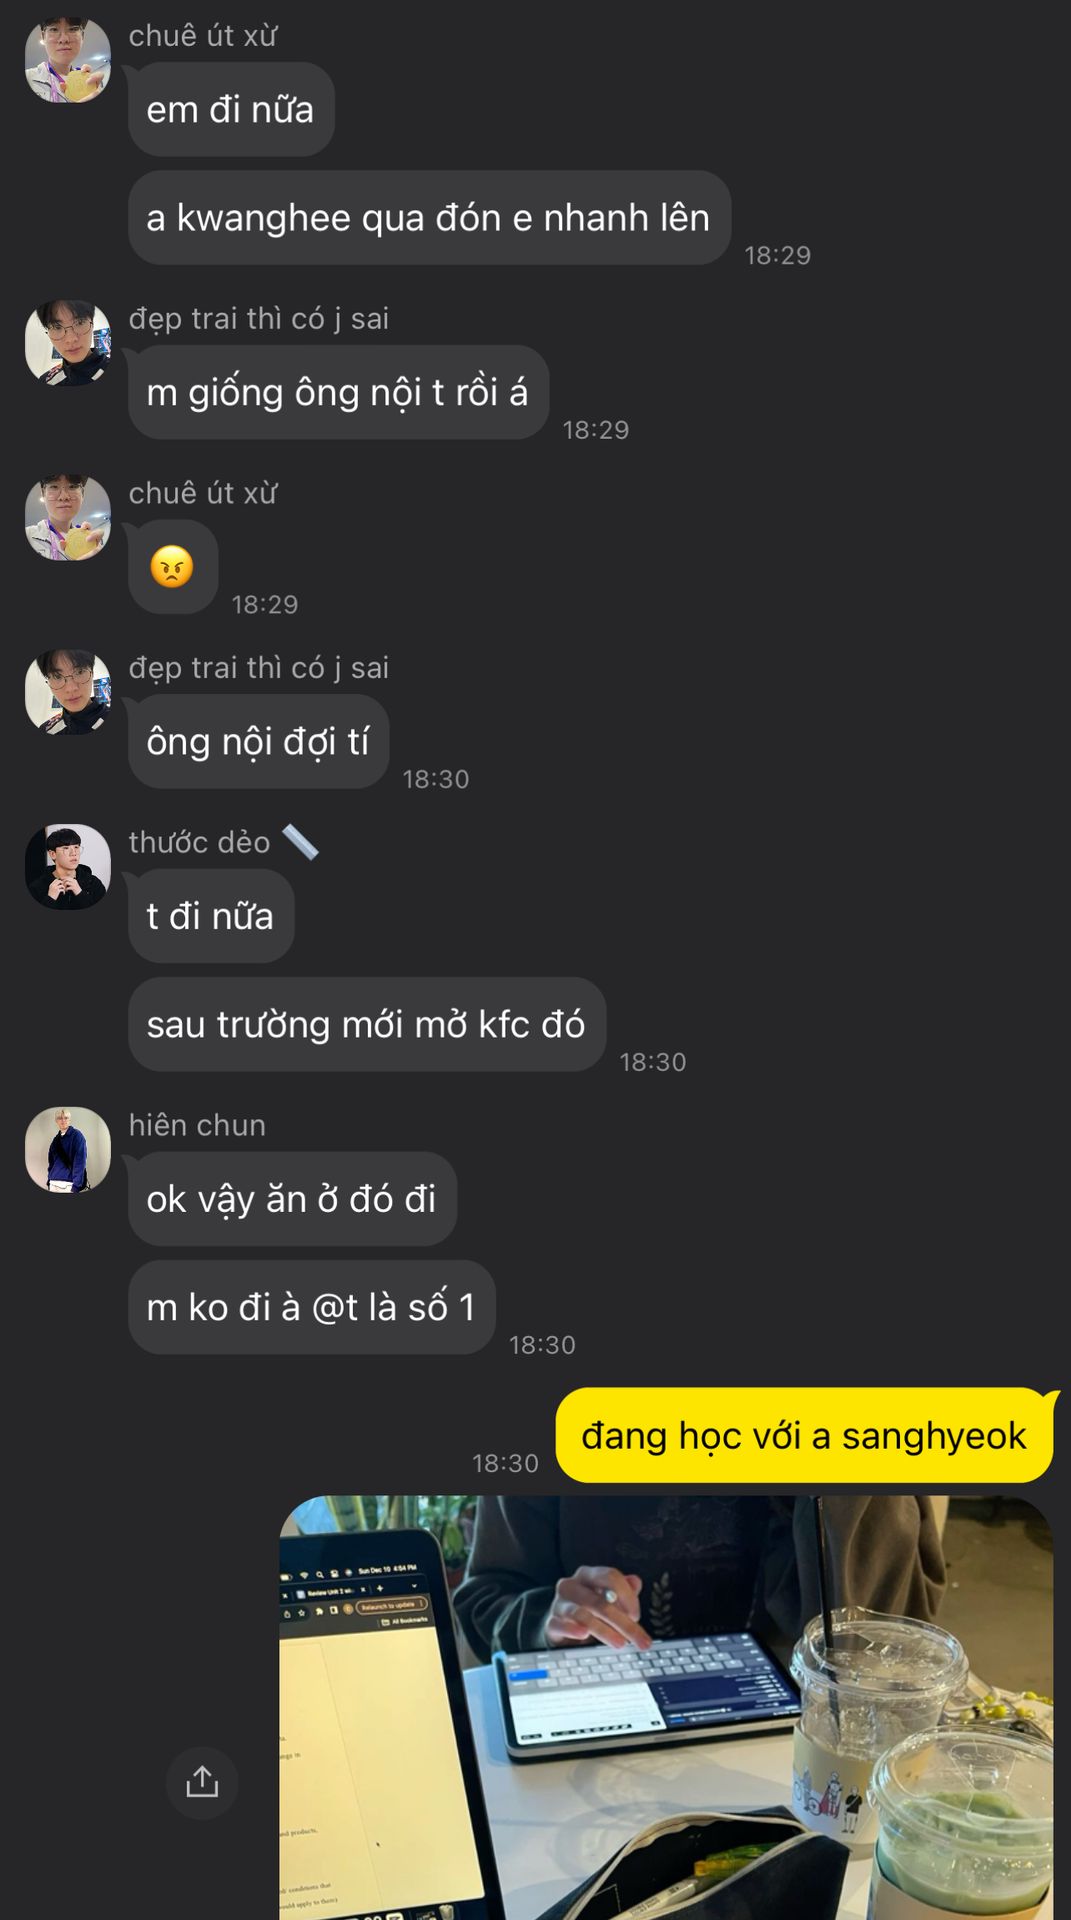This screenshot has width=1071, height=1920.
Task: Tap the sender name 'hiên chun'
Action: [x=197, y=1125]
